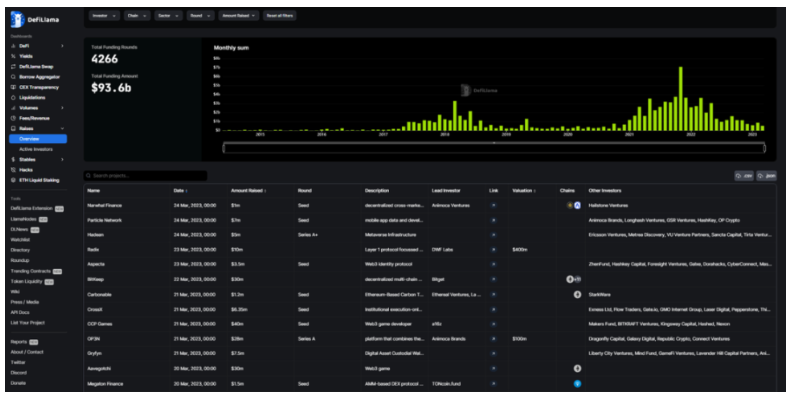This screenshot has width=791, height=395.
Task: Open Fees/Revenue dashboard
Action: (x=34, y=118)
